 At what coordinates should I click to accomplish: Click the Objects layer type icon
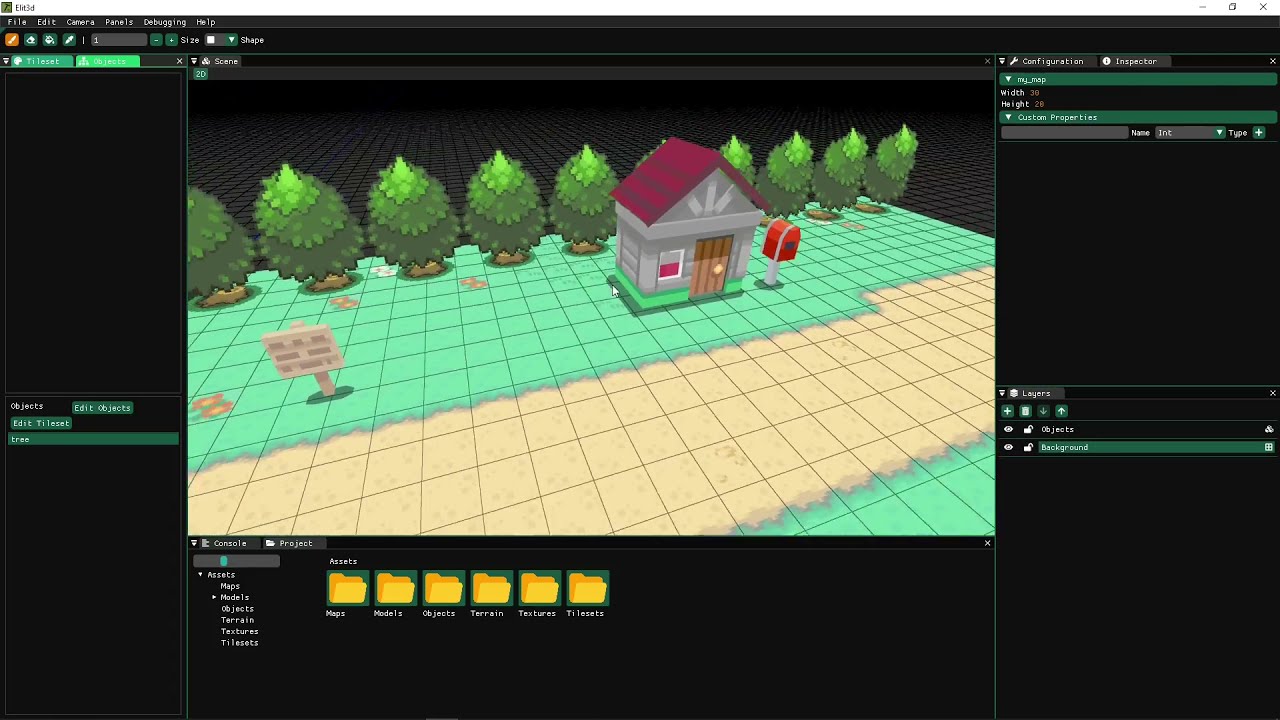point(1269,430)
